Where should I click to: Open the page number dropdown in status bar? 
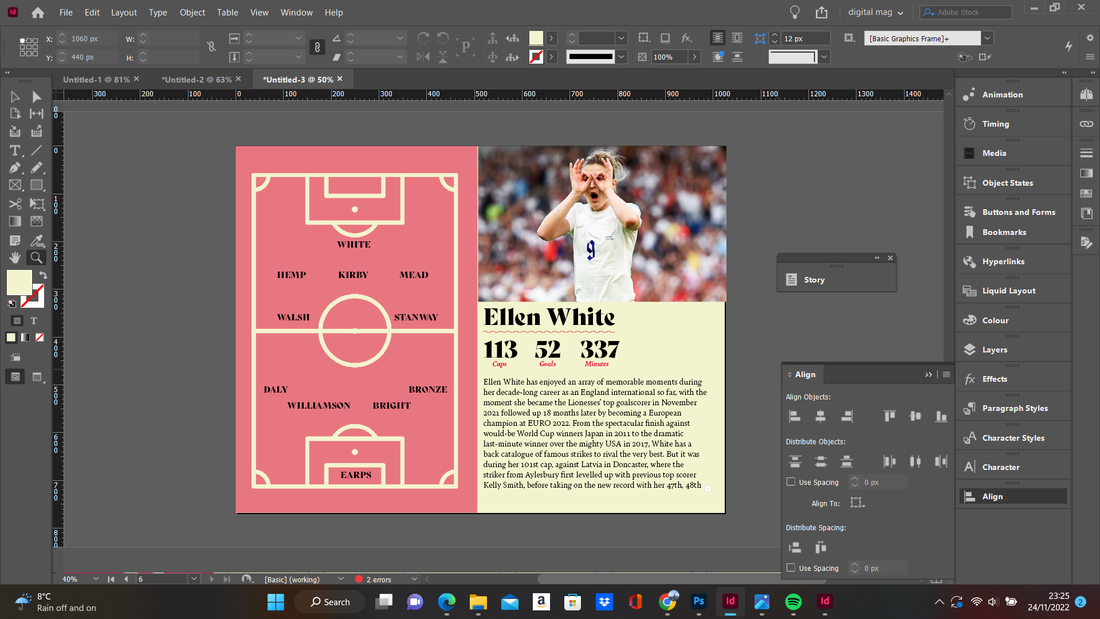click(x=194, y=579)
